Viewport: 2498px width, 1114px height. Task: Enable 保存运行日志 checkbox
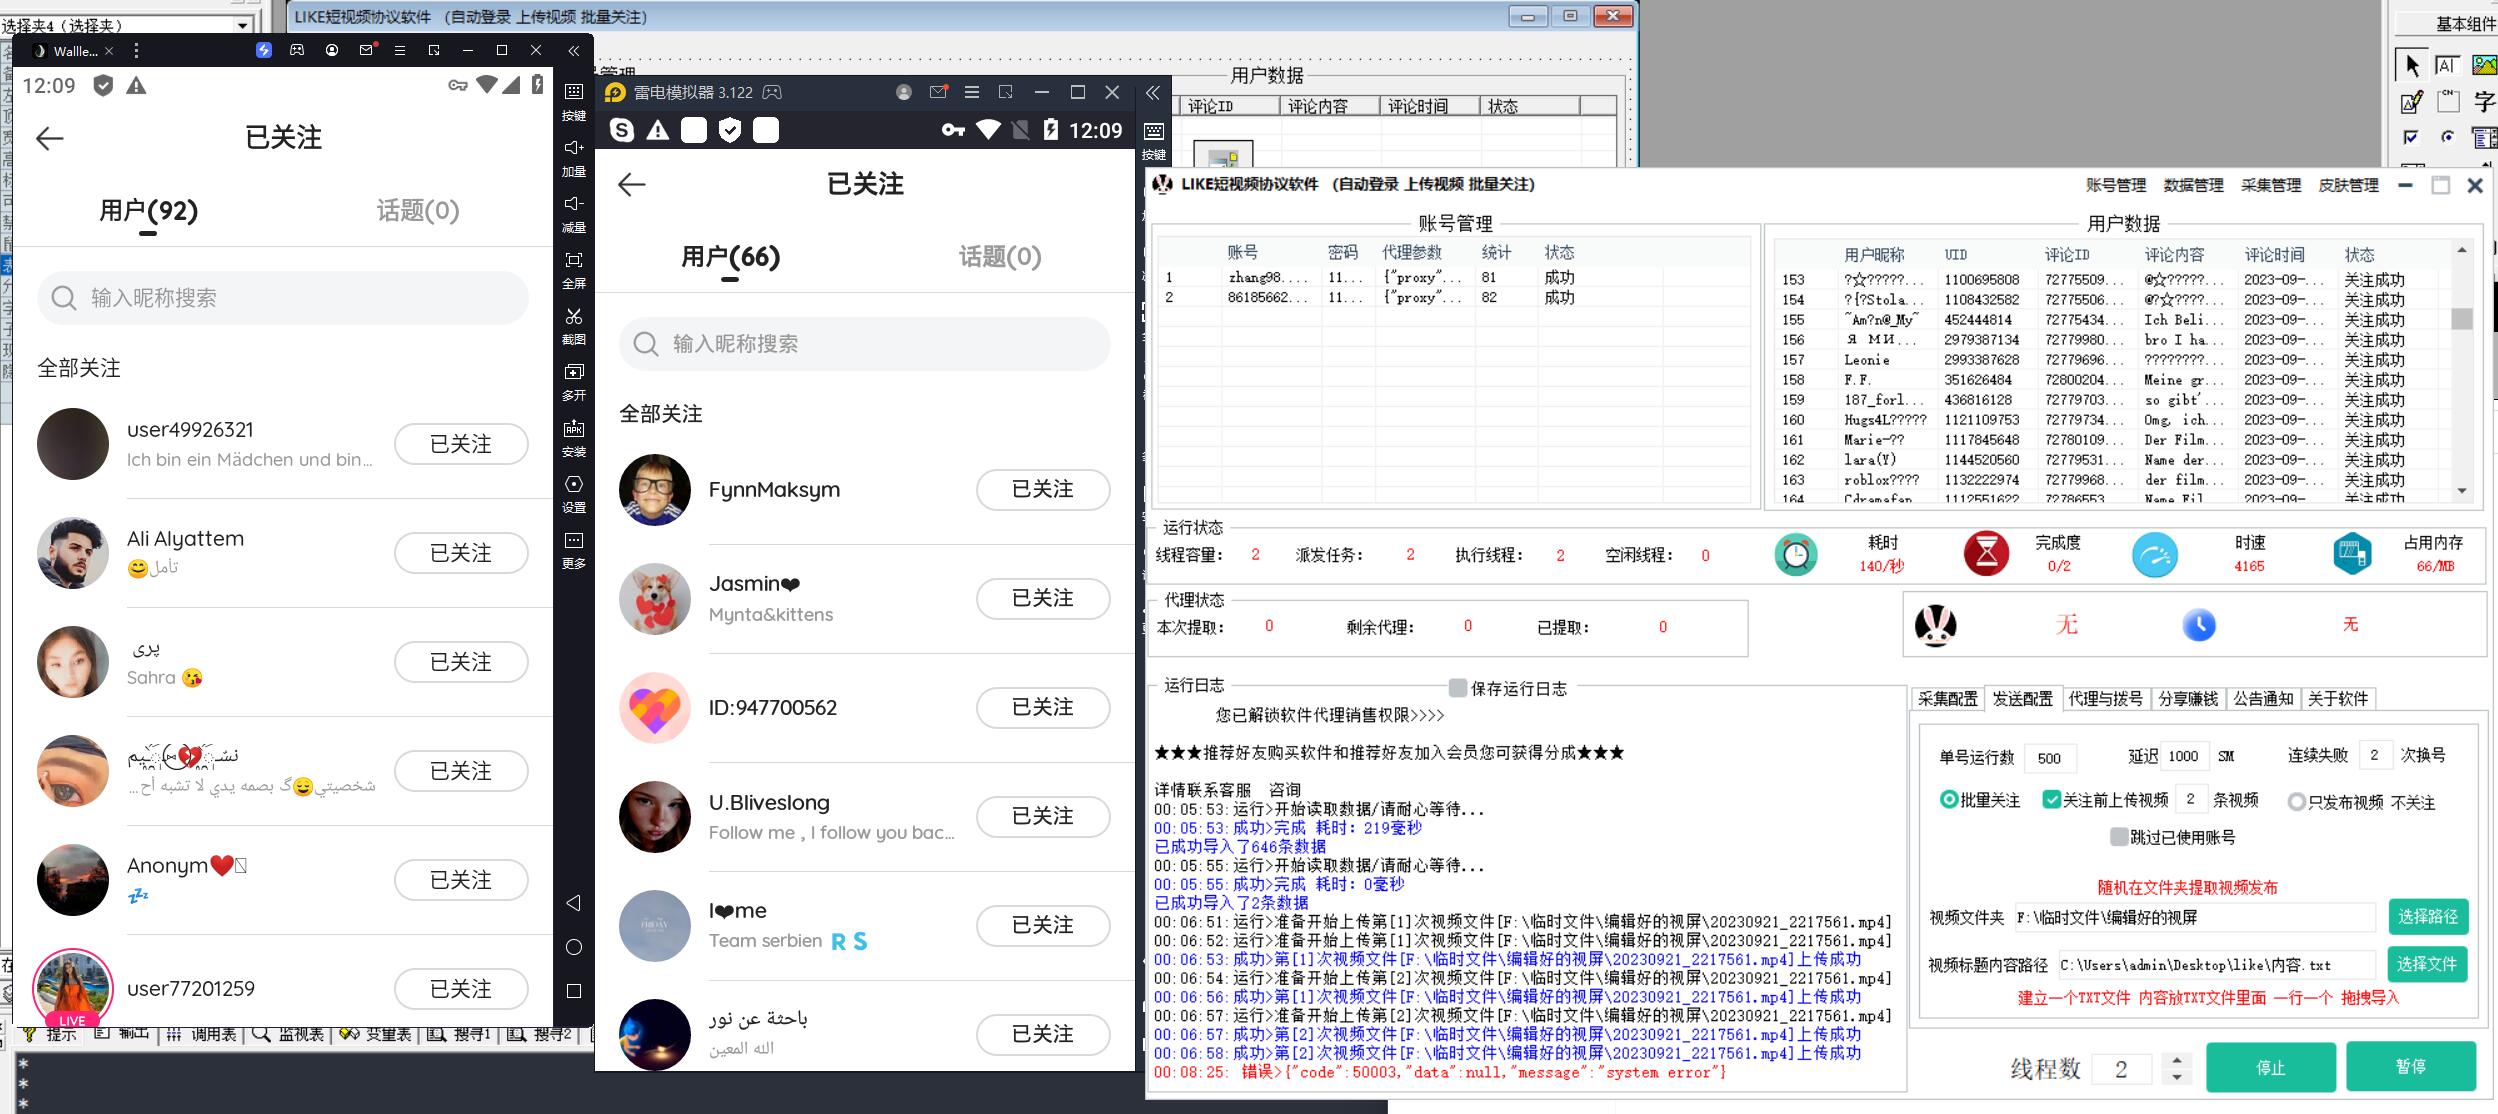pyautogui.click(x=1458, y=687)
